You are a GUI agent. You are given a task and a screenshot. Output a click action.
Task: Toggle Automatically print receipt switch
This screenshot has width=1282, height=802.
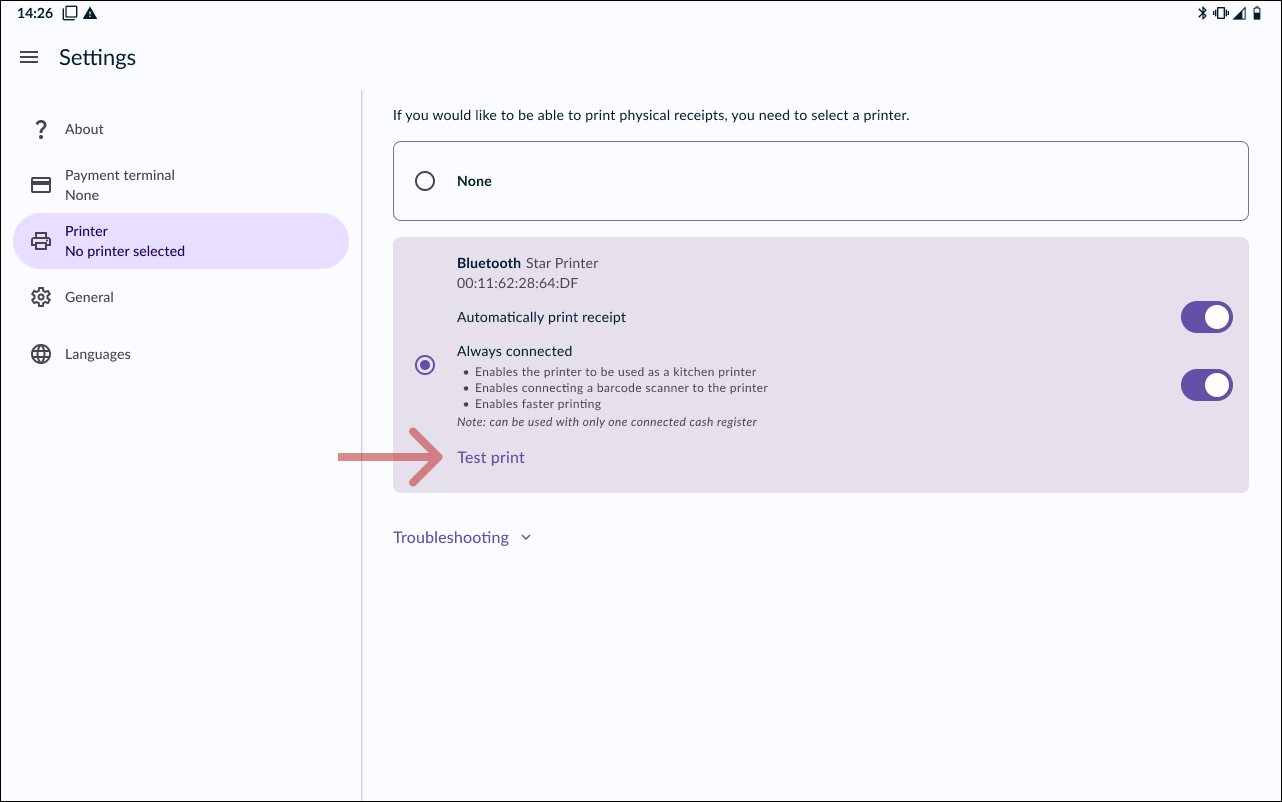pyautogui.click(x=1206, y=318)
